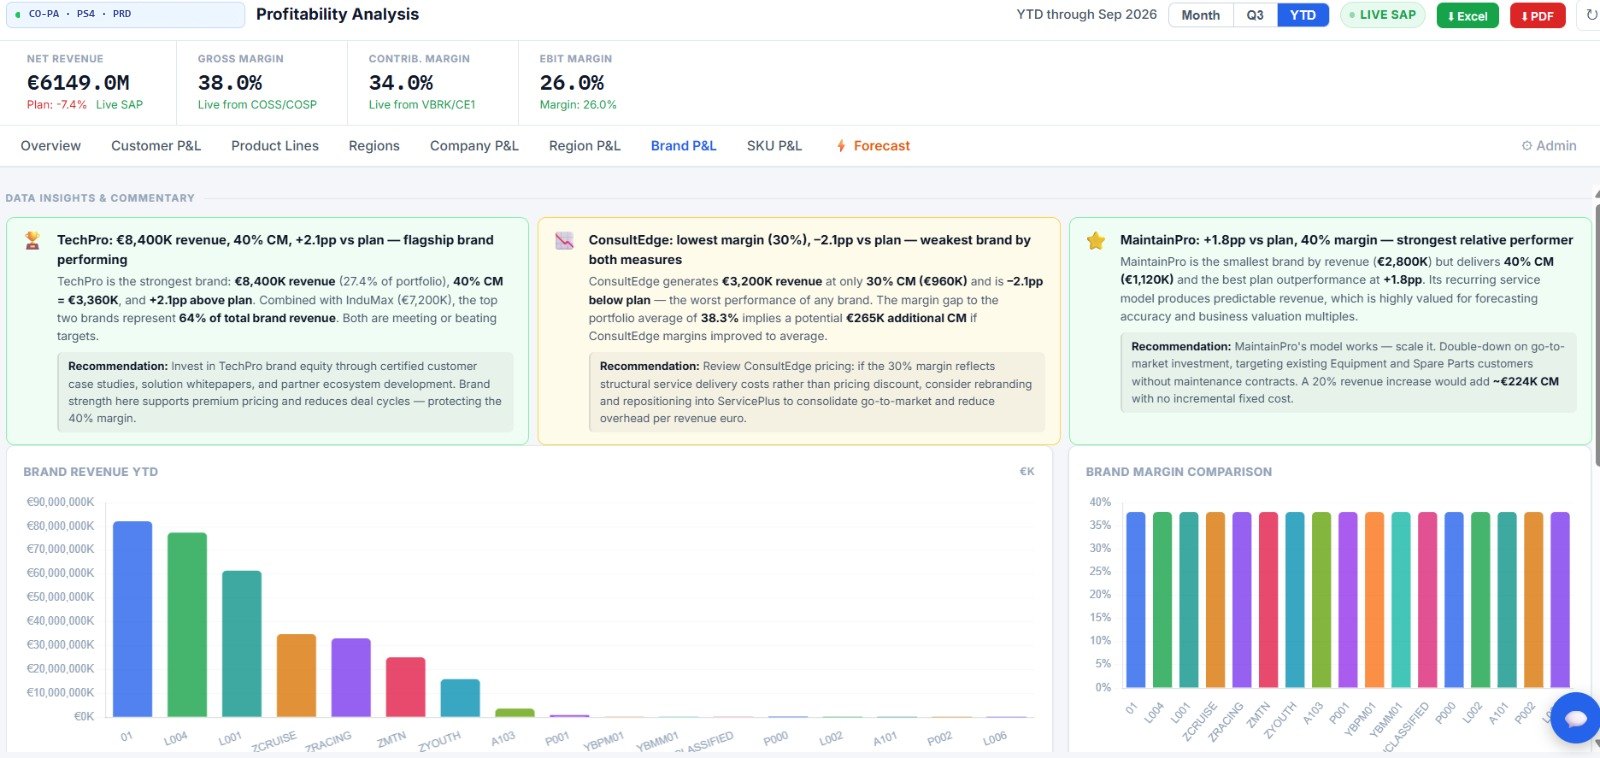Open the Product Lines tab
The height and width of the screenshot is (758, 1600).
275,146
